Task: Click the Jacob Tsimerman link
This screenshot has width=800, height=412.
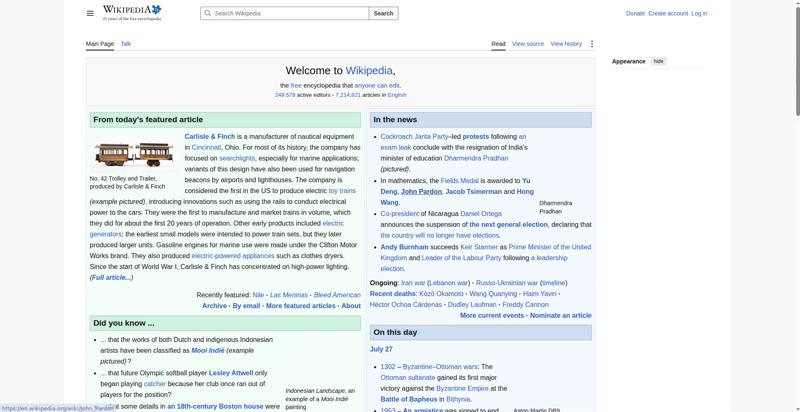Action: click(473, 192)
